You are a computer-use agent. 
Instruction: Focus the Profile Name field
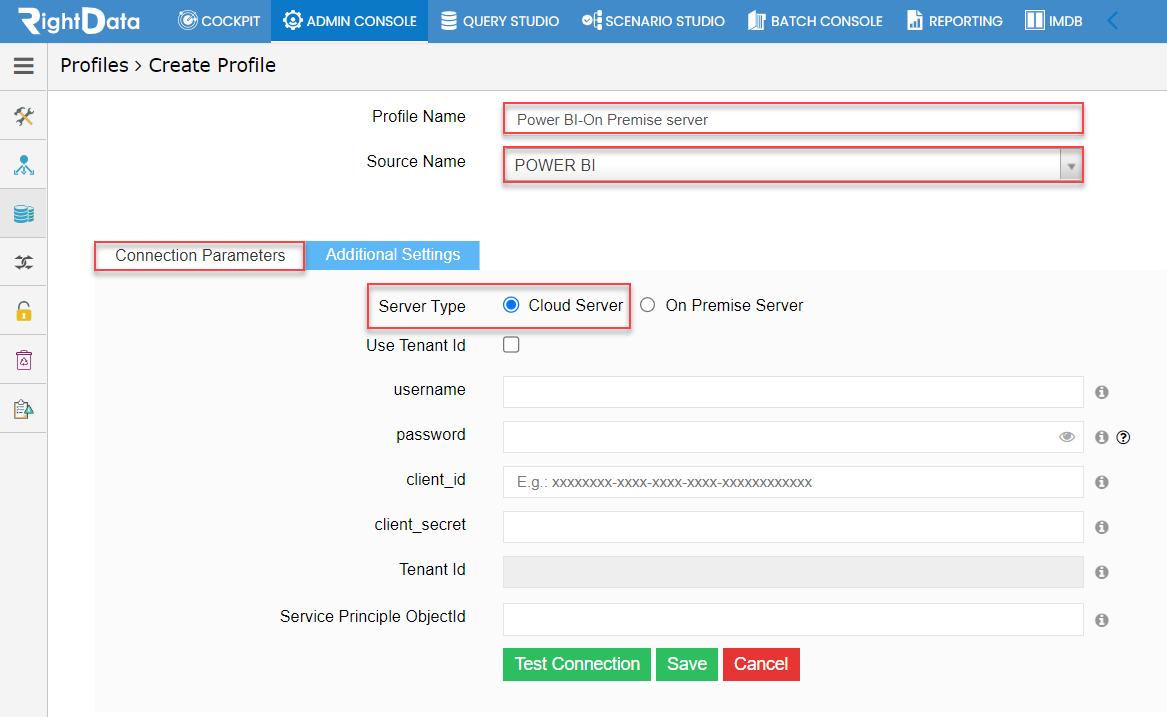tap(793, 119)
